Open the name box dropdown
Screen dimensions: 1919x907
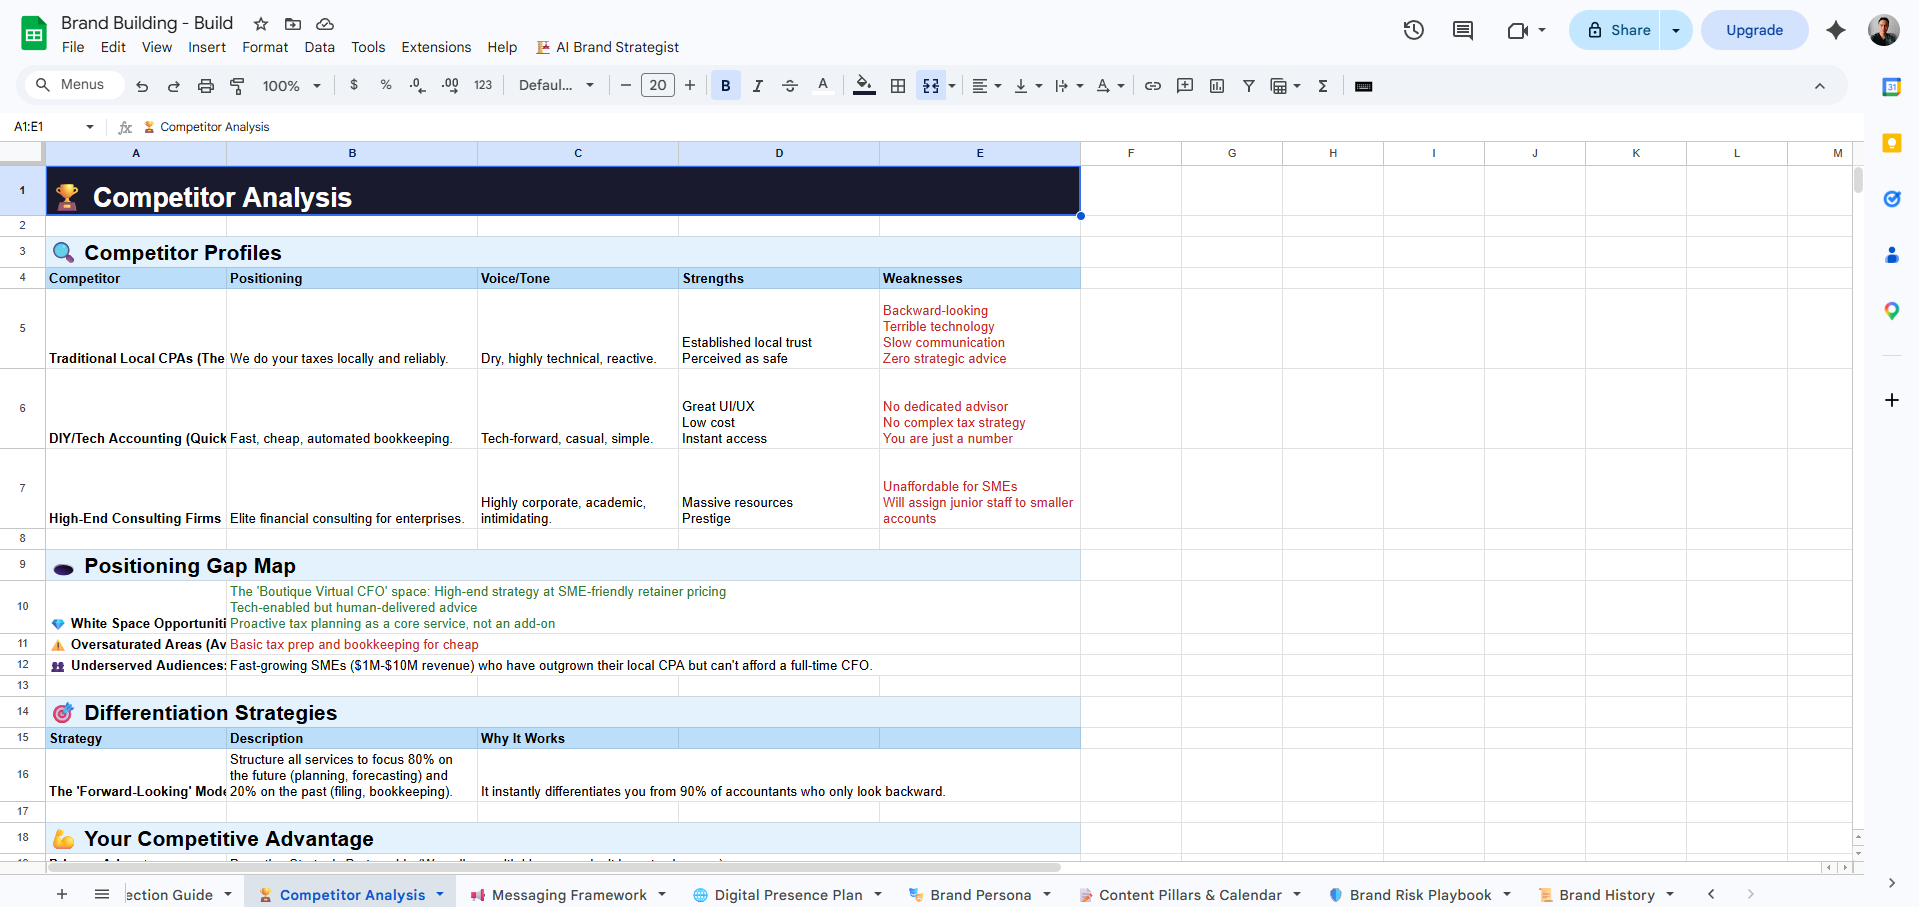[90, 127]
